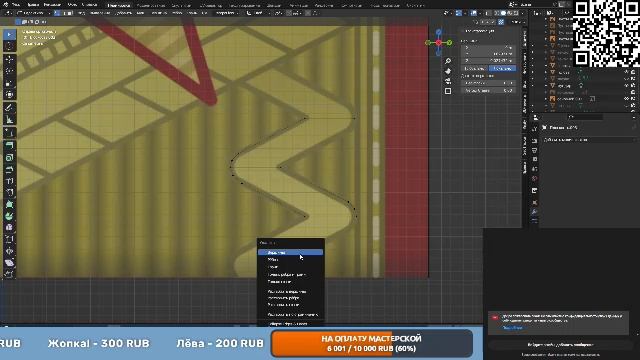Select the Spin tool
This screenshot has width=640, height=360.
(9, 216)
